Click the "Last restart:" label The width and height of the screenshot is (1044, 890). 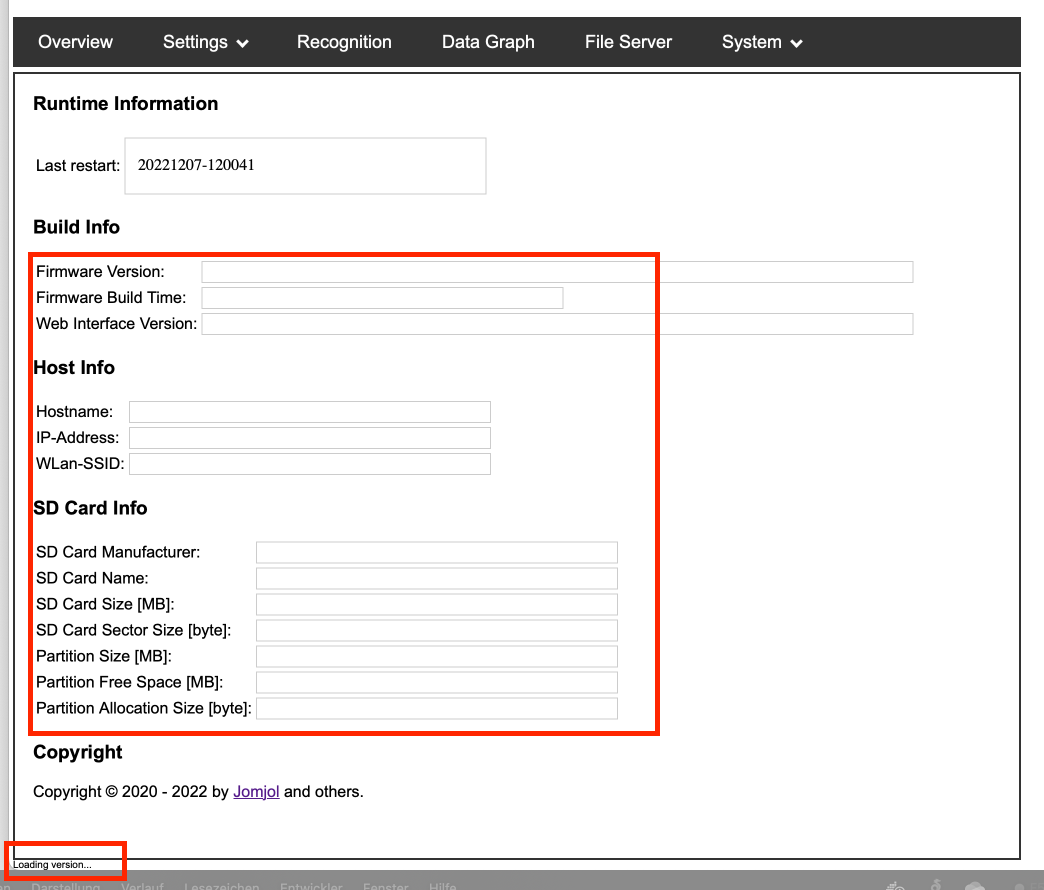click(78, 166)
